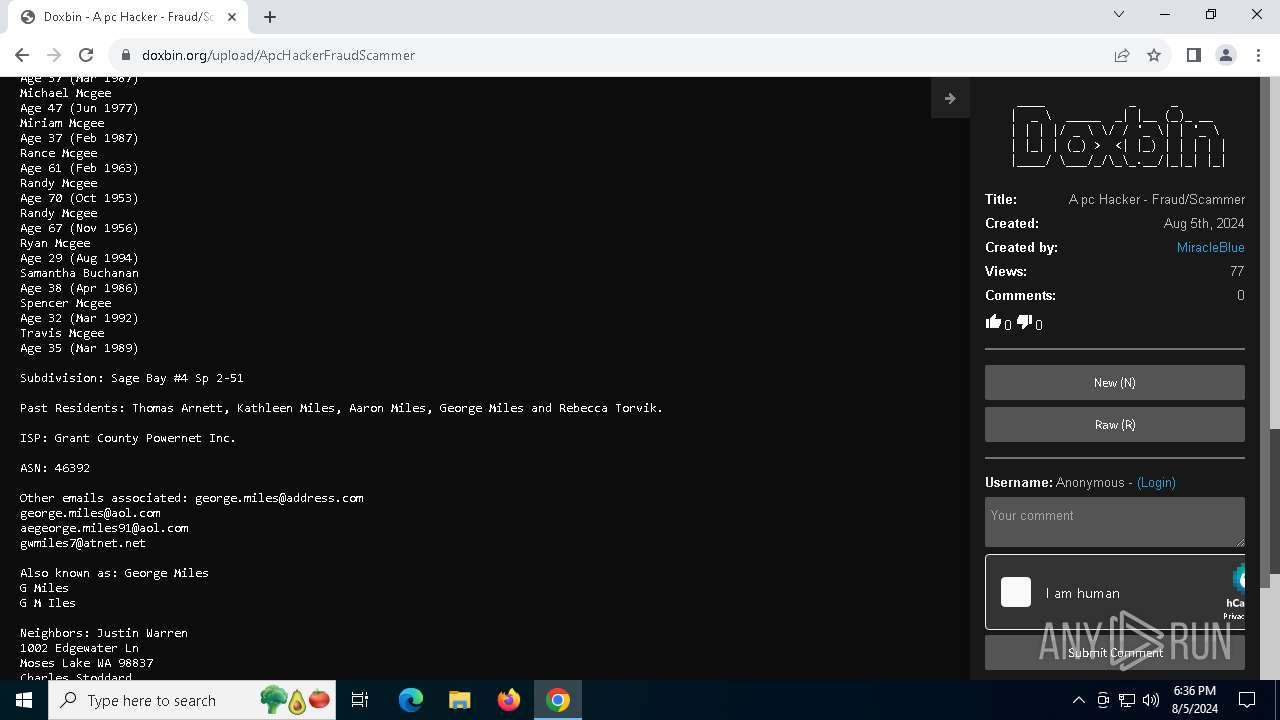Click the Login link
This screenshot has height=720, width=1280.
pyautogui.click(x=1156, y=482)
